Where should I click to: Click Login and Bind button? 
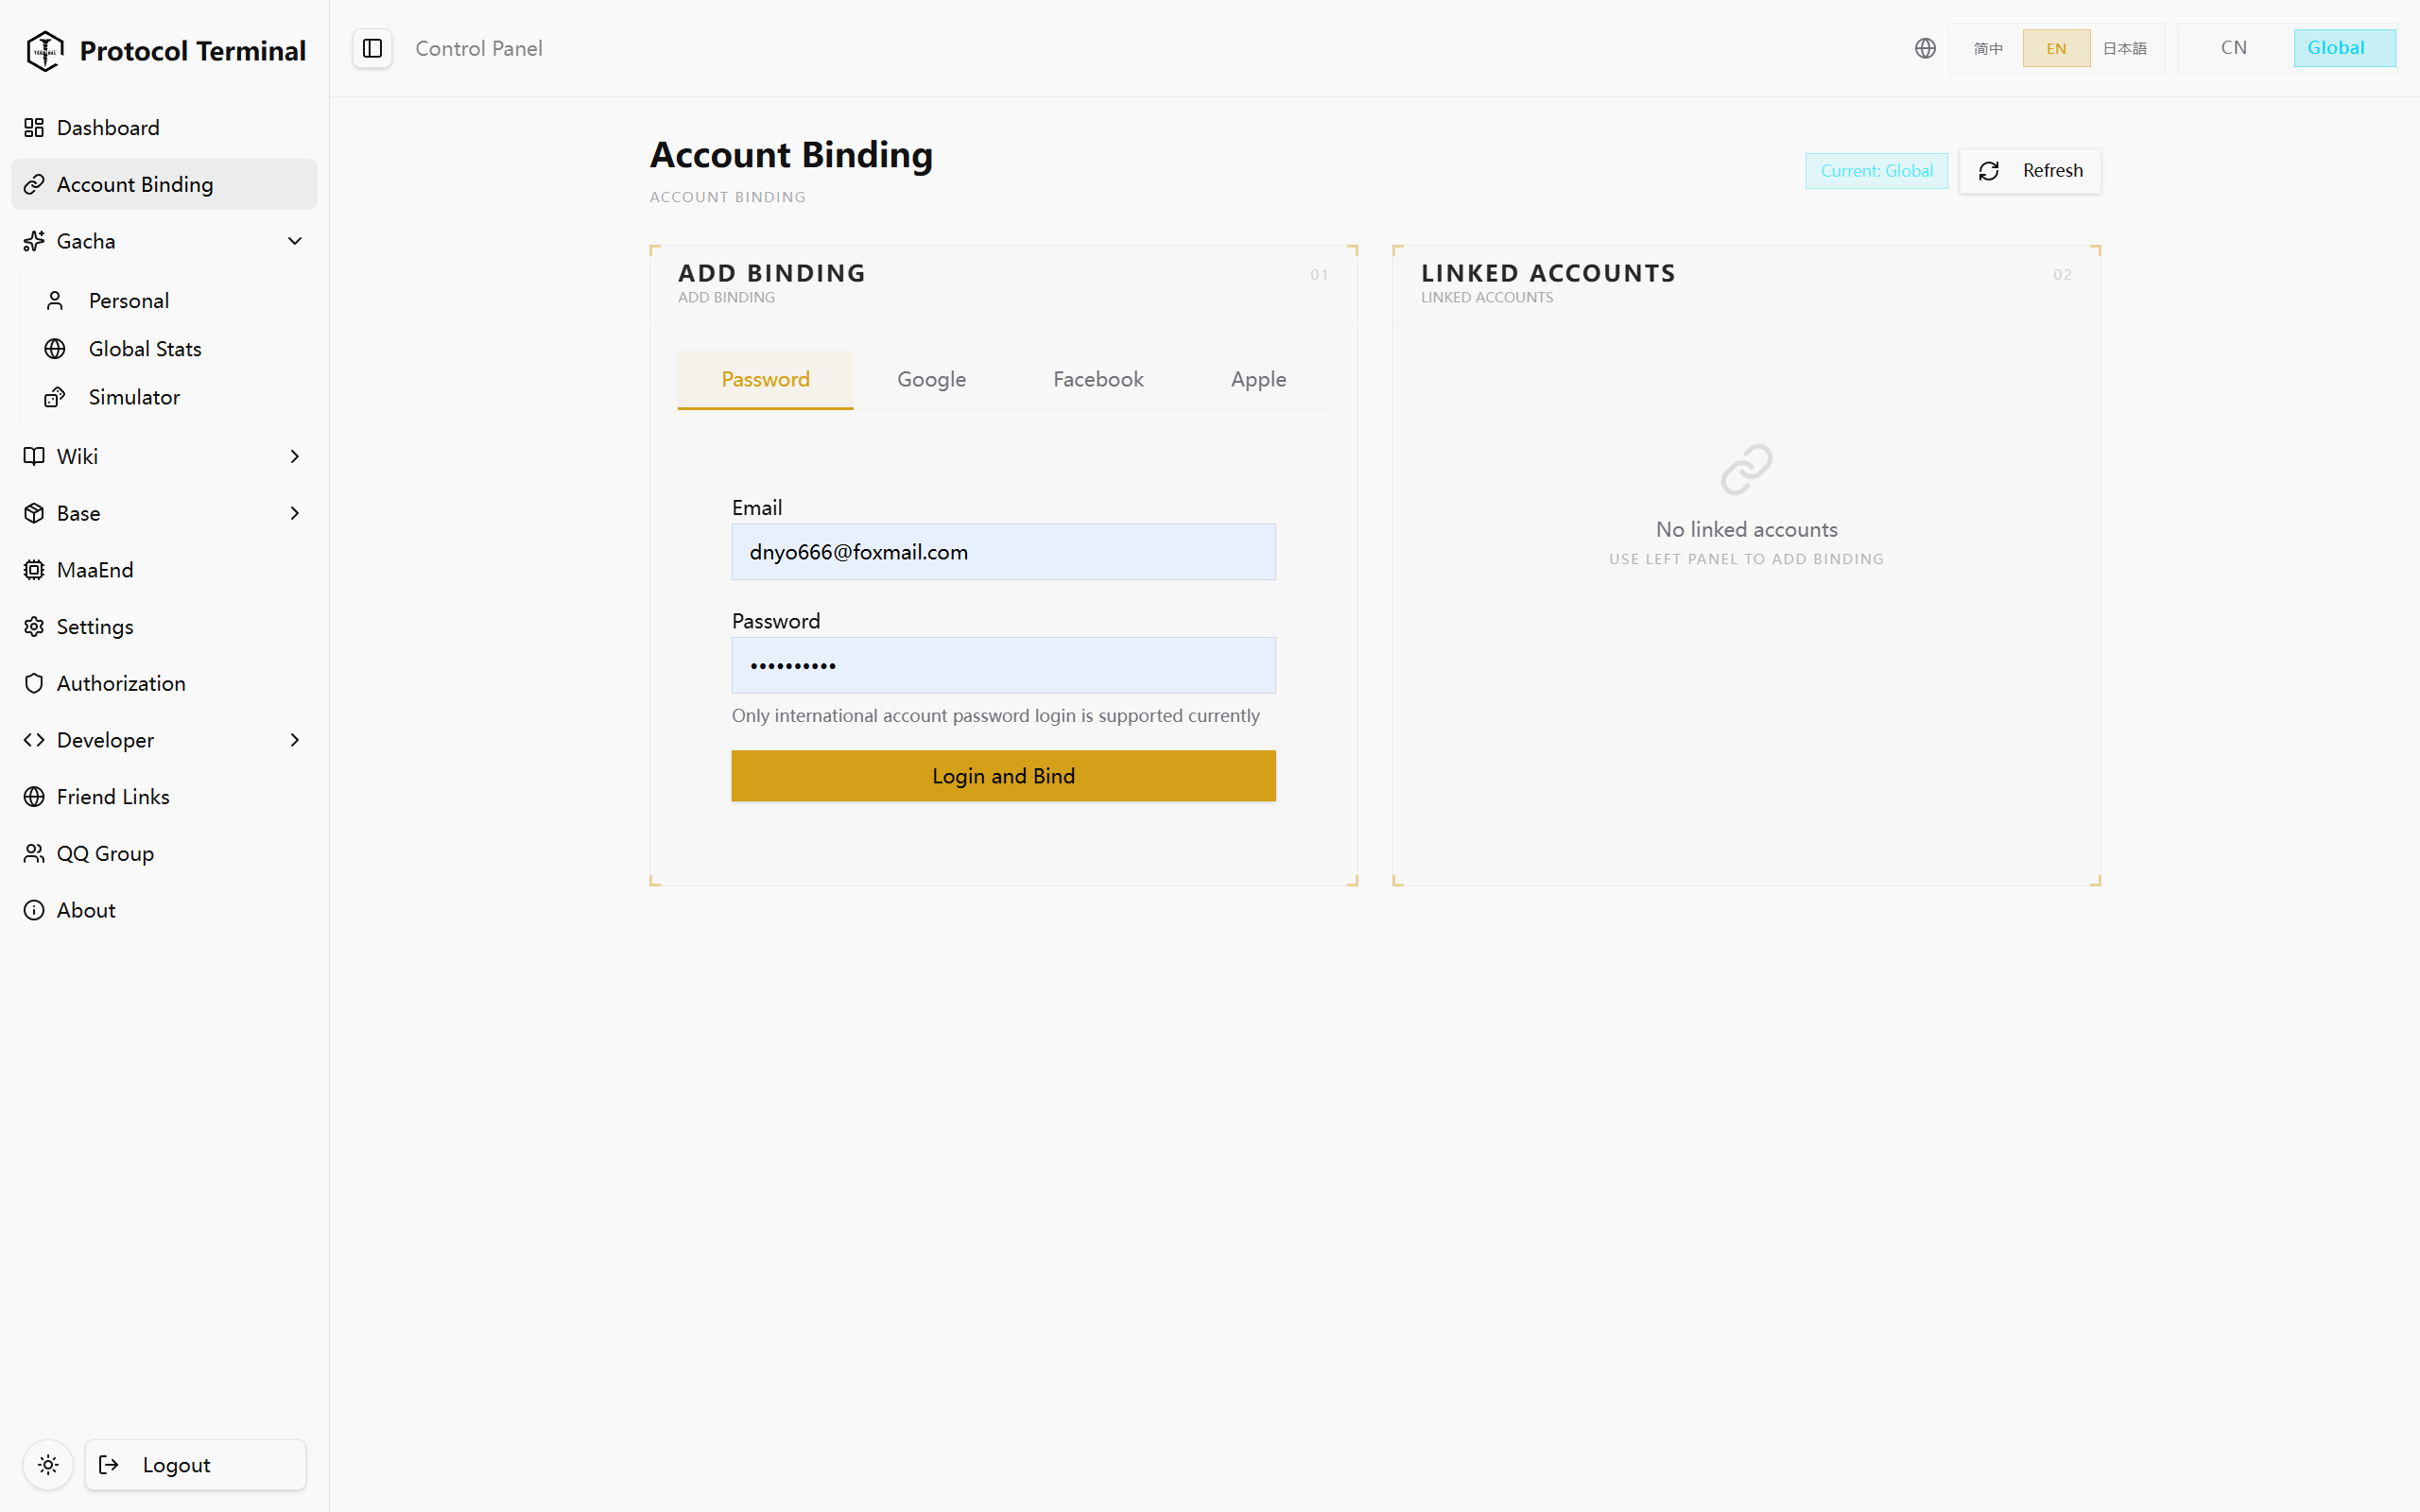point(1003,776)
